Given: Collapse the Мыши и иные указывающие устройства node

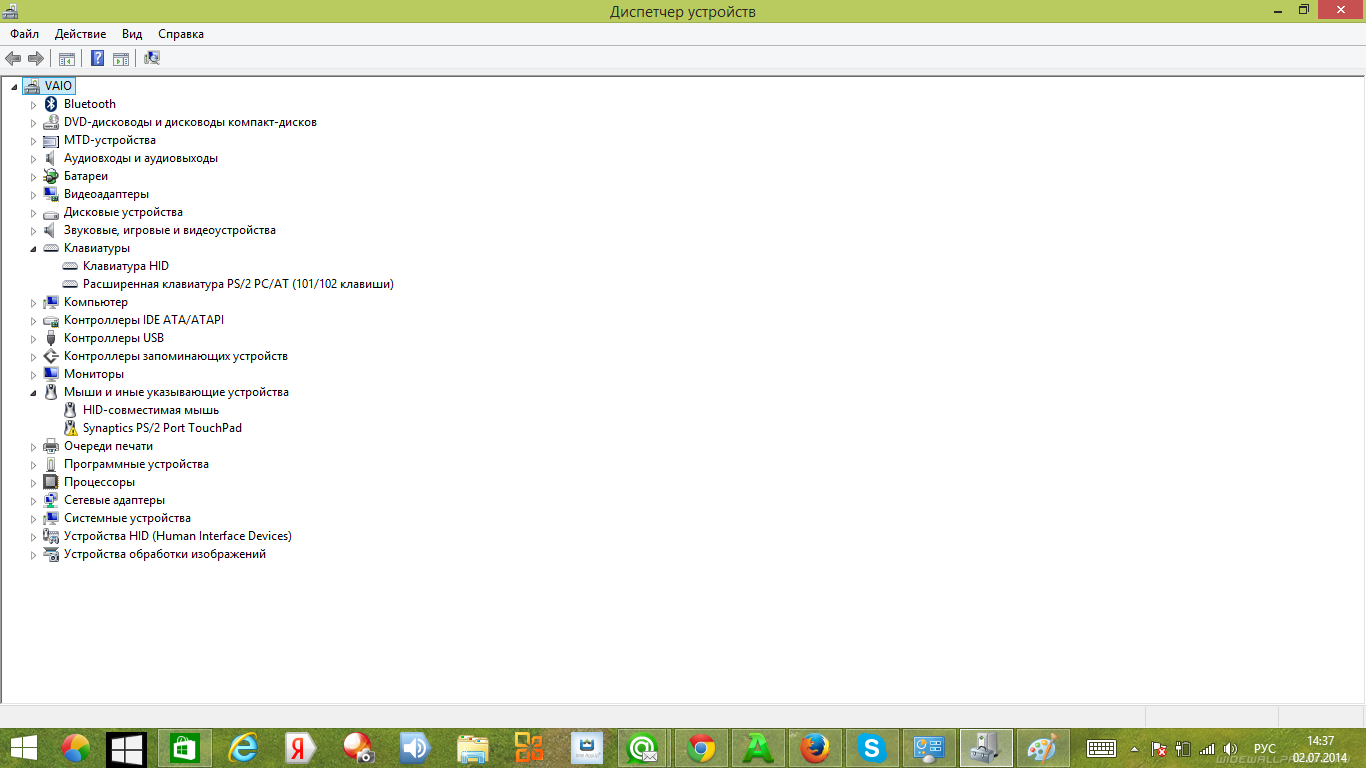Looking at the screenshot, I should point(33,393).
